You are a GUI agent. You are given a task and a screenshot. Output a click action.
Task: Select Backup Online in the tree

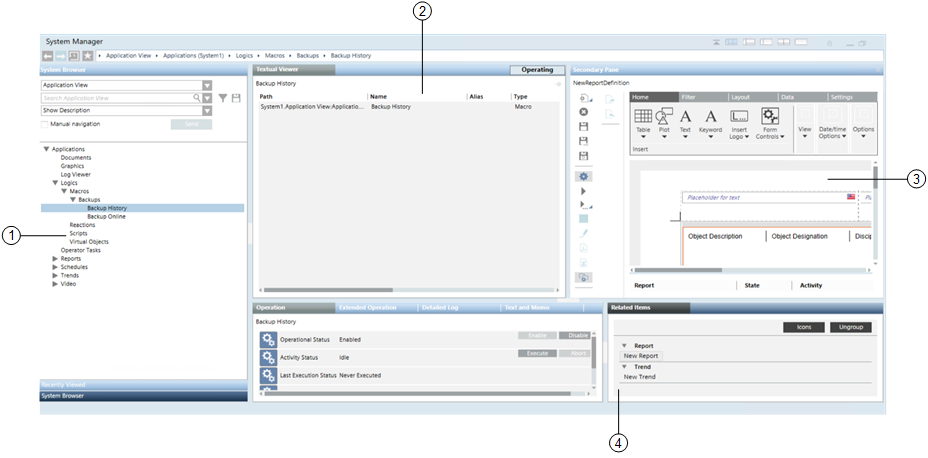point(106,217)
